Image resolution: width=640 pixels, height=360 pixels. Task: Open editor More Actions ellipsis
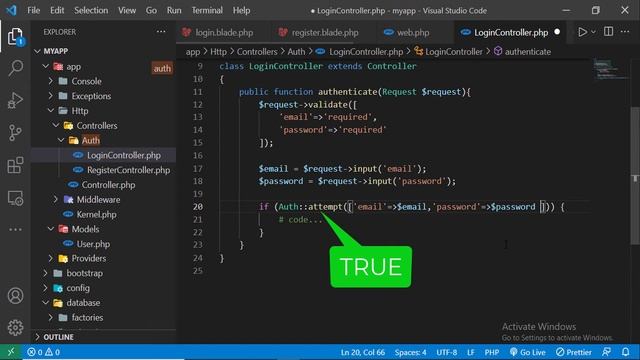click(x=625, y=32)
